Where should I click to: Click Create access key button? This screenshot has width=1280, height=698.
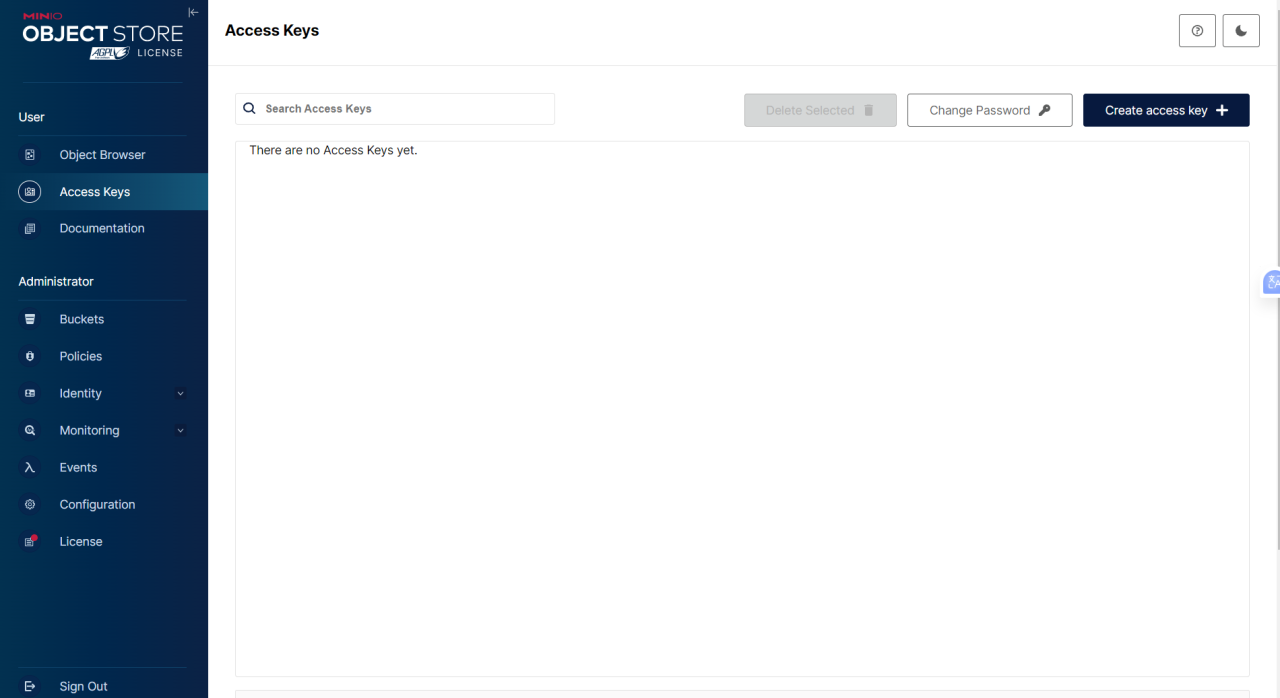[x=1166, y=110]
